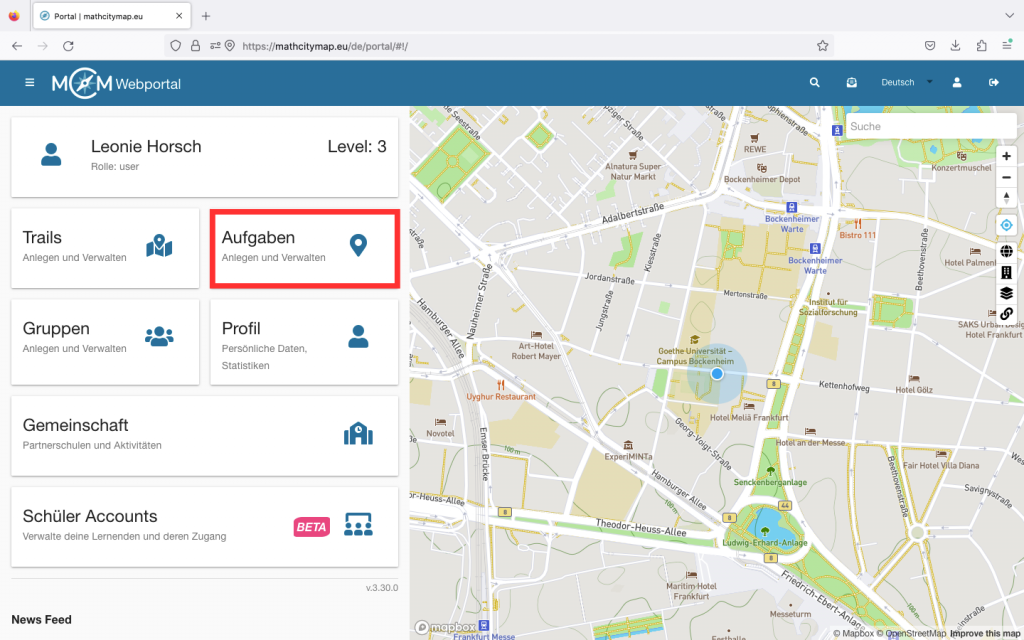Open the inbox messages icon

click(x=851, y=83)
